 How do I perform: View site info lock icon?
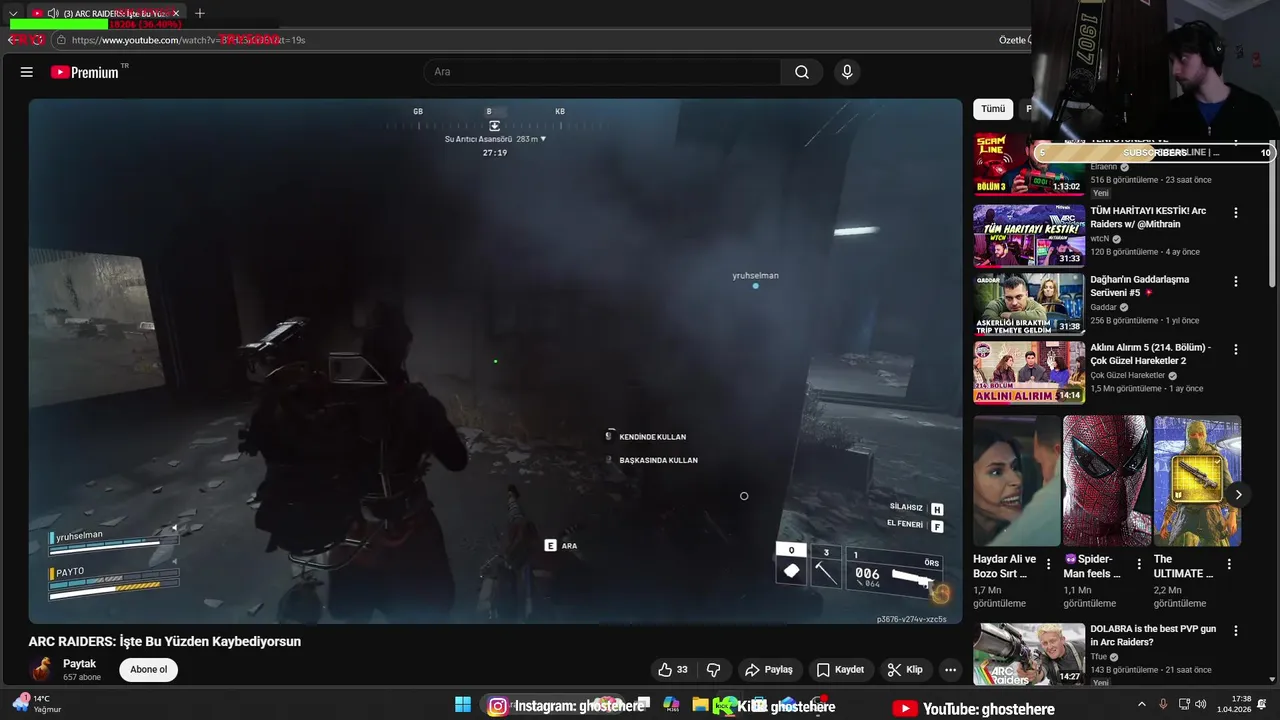pyautogui.click(x=61, y=40)
